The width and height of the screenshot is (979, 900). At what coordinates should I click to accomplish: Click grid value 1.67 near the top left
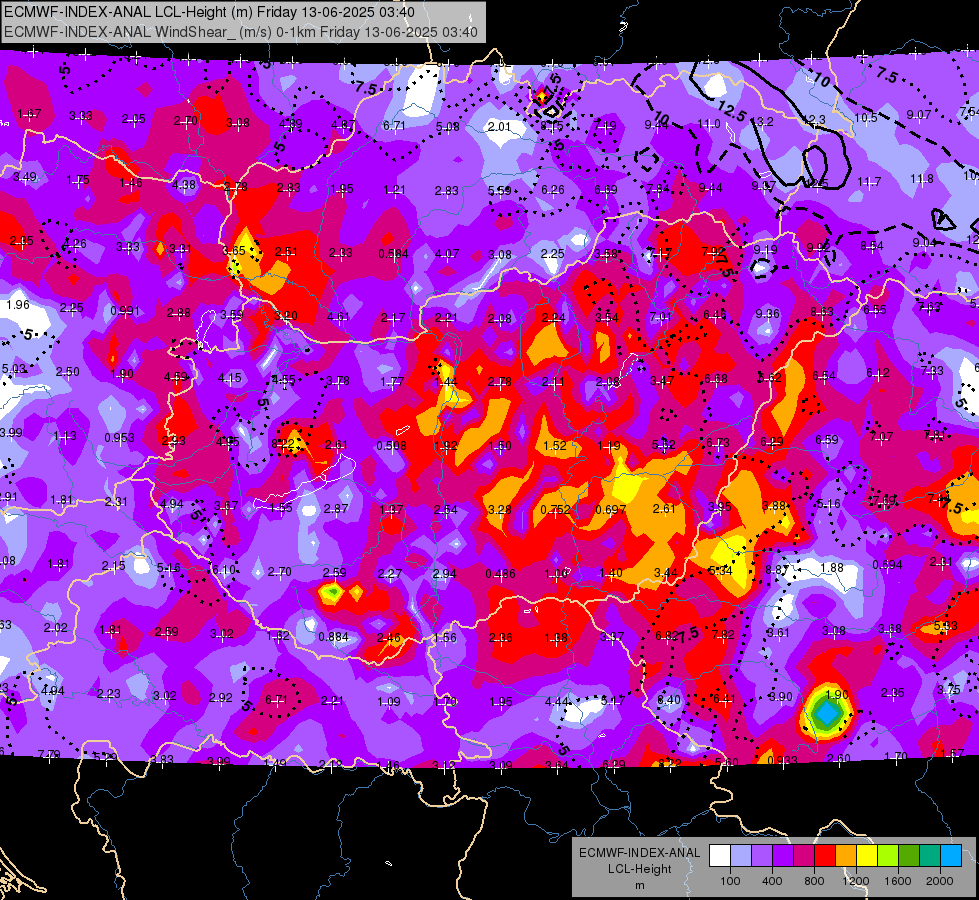[29, 113]
